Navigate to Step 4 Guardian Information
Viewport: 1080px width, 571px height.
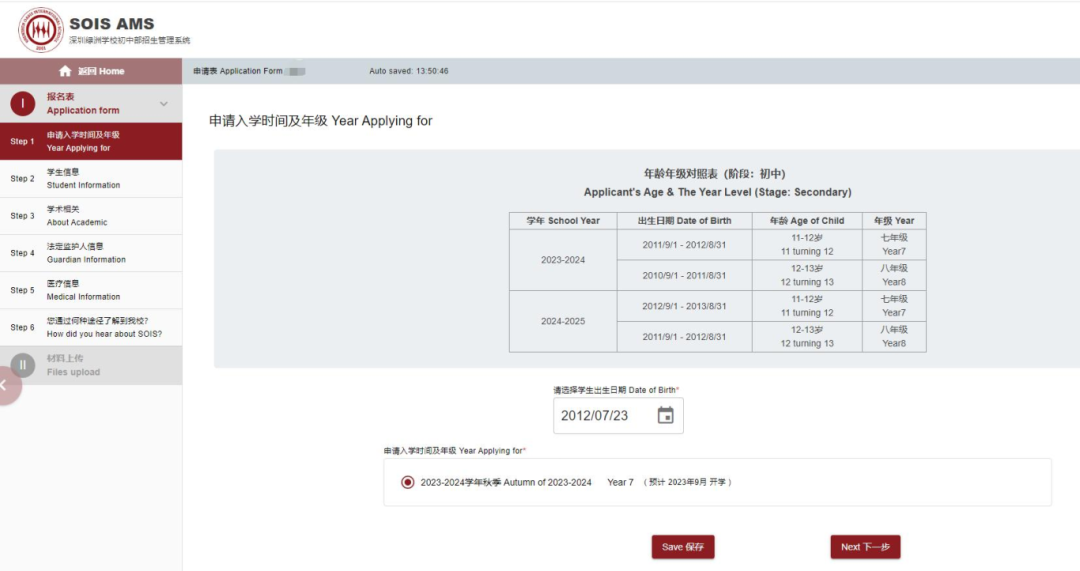click(90, 253)
